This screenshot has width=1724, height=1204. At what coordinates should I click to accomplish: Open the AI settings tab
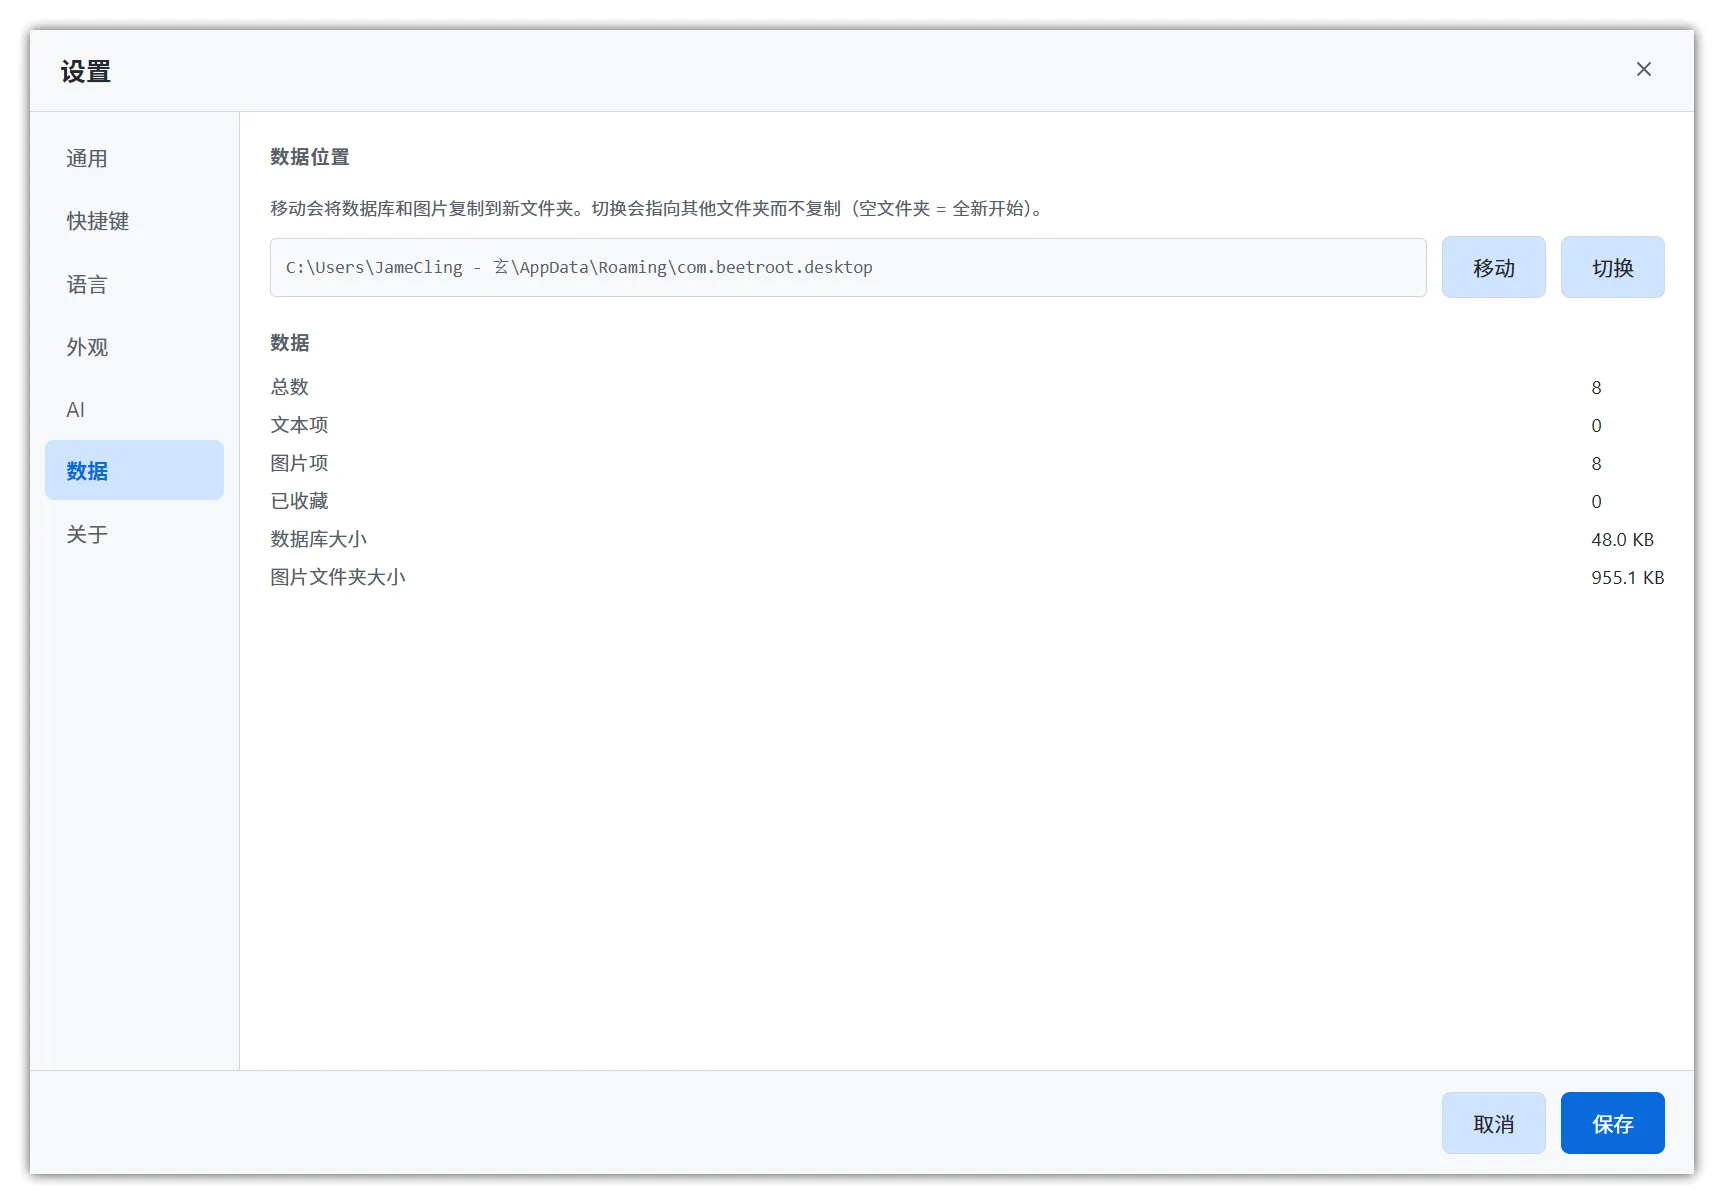(x=76, y=410)
